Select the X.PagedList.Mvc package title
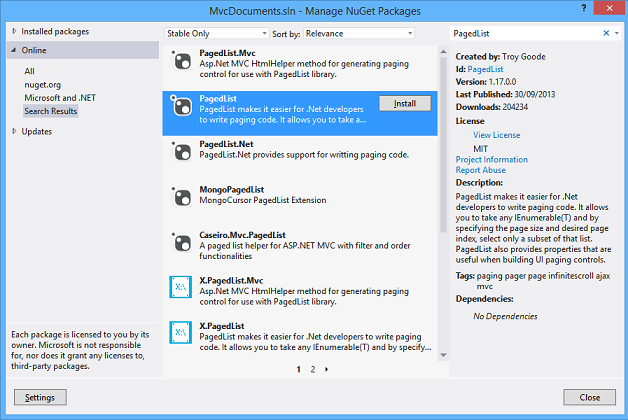Screen dimensions: 628x420 pos(231,281)
